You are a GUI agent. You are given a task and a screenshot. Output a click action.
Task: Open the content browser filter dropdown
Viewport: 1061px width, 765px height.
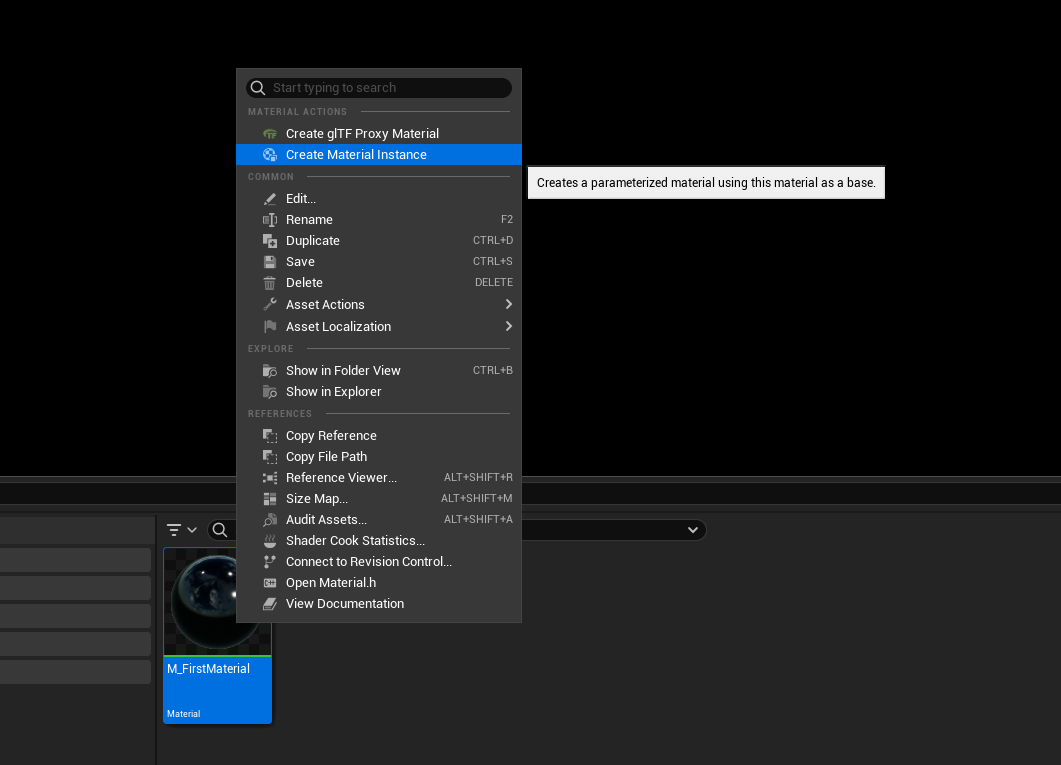pos(182,530)
